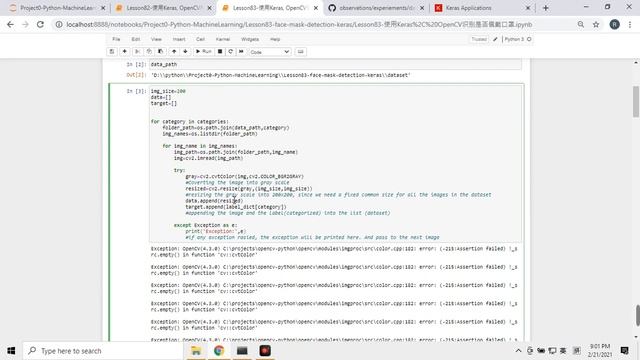Image resolution: width=640 pixels, height=360 pixels.
Task: Switch to the GitHub observations/experiments tab
Action: coord(376,8)
